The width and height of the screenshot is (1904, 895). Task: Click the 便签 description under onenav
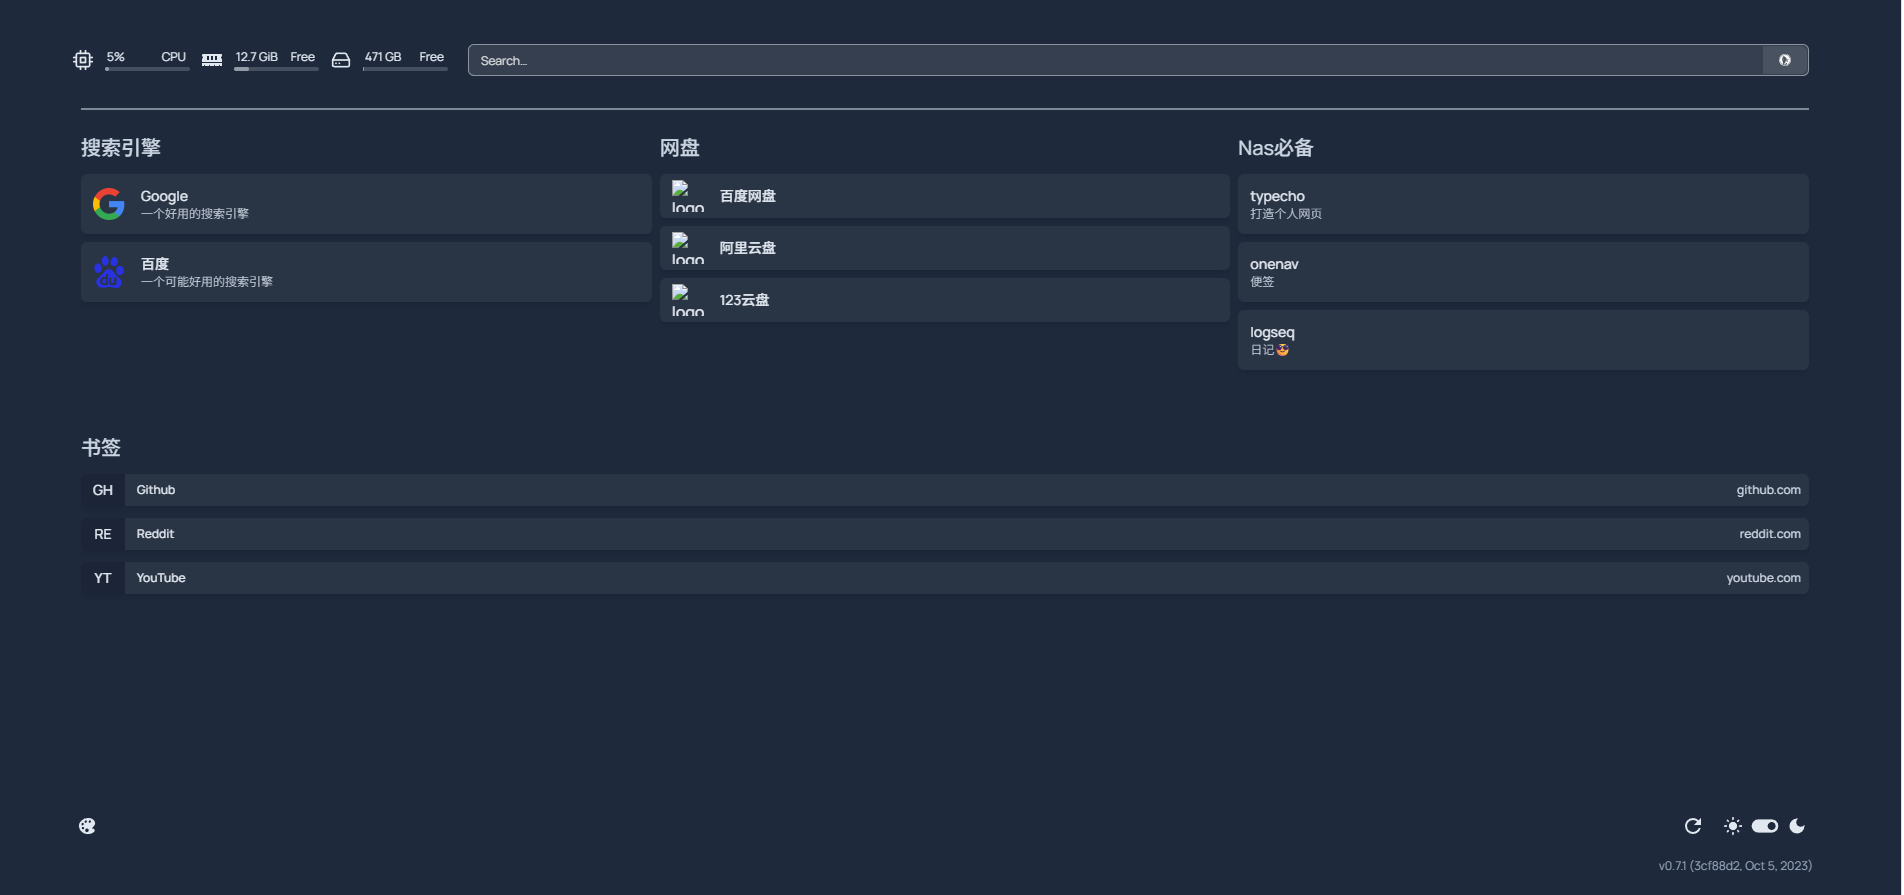point(1262,282)
